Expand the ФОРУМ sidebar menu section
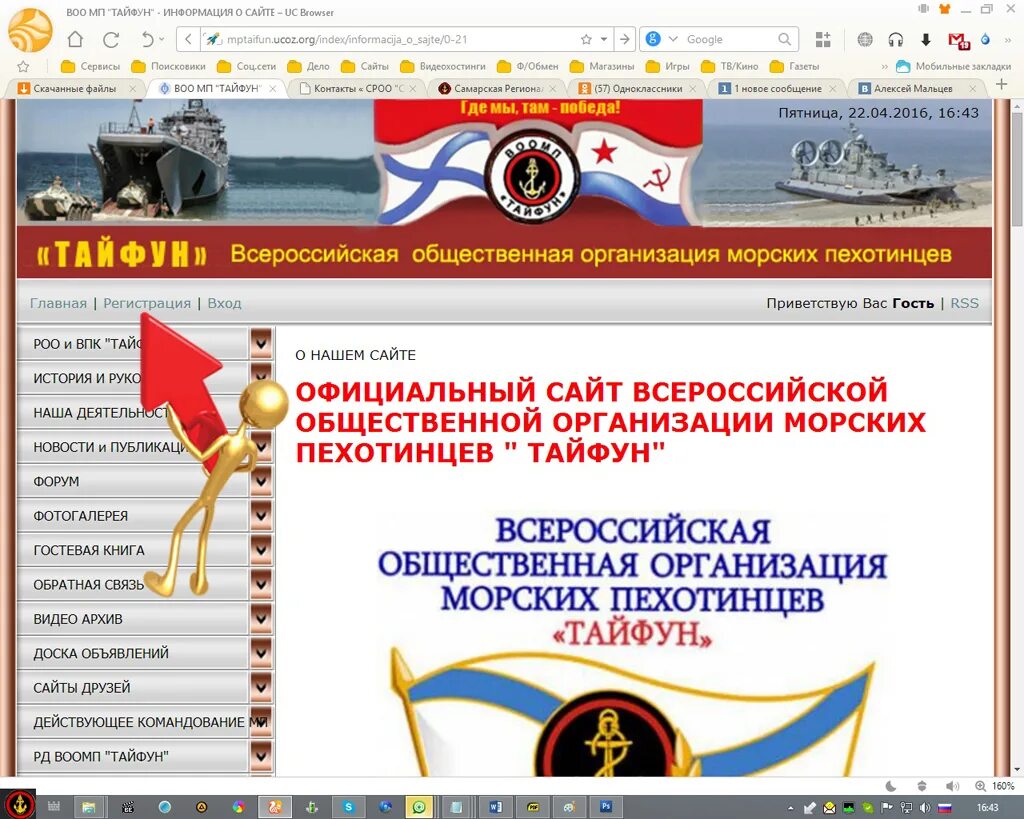 (x=262, y=481)
